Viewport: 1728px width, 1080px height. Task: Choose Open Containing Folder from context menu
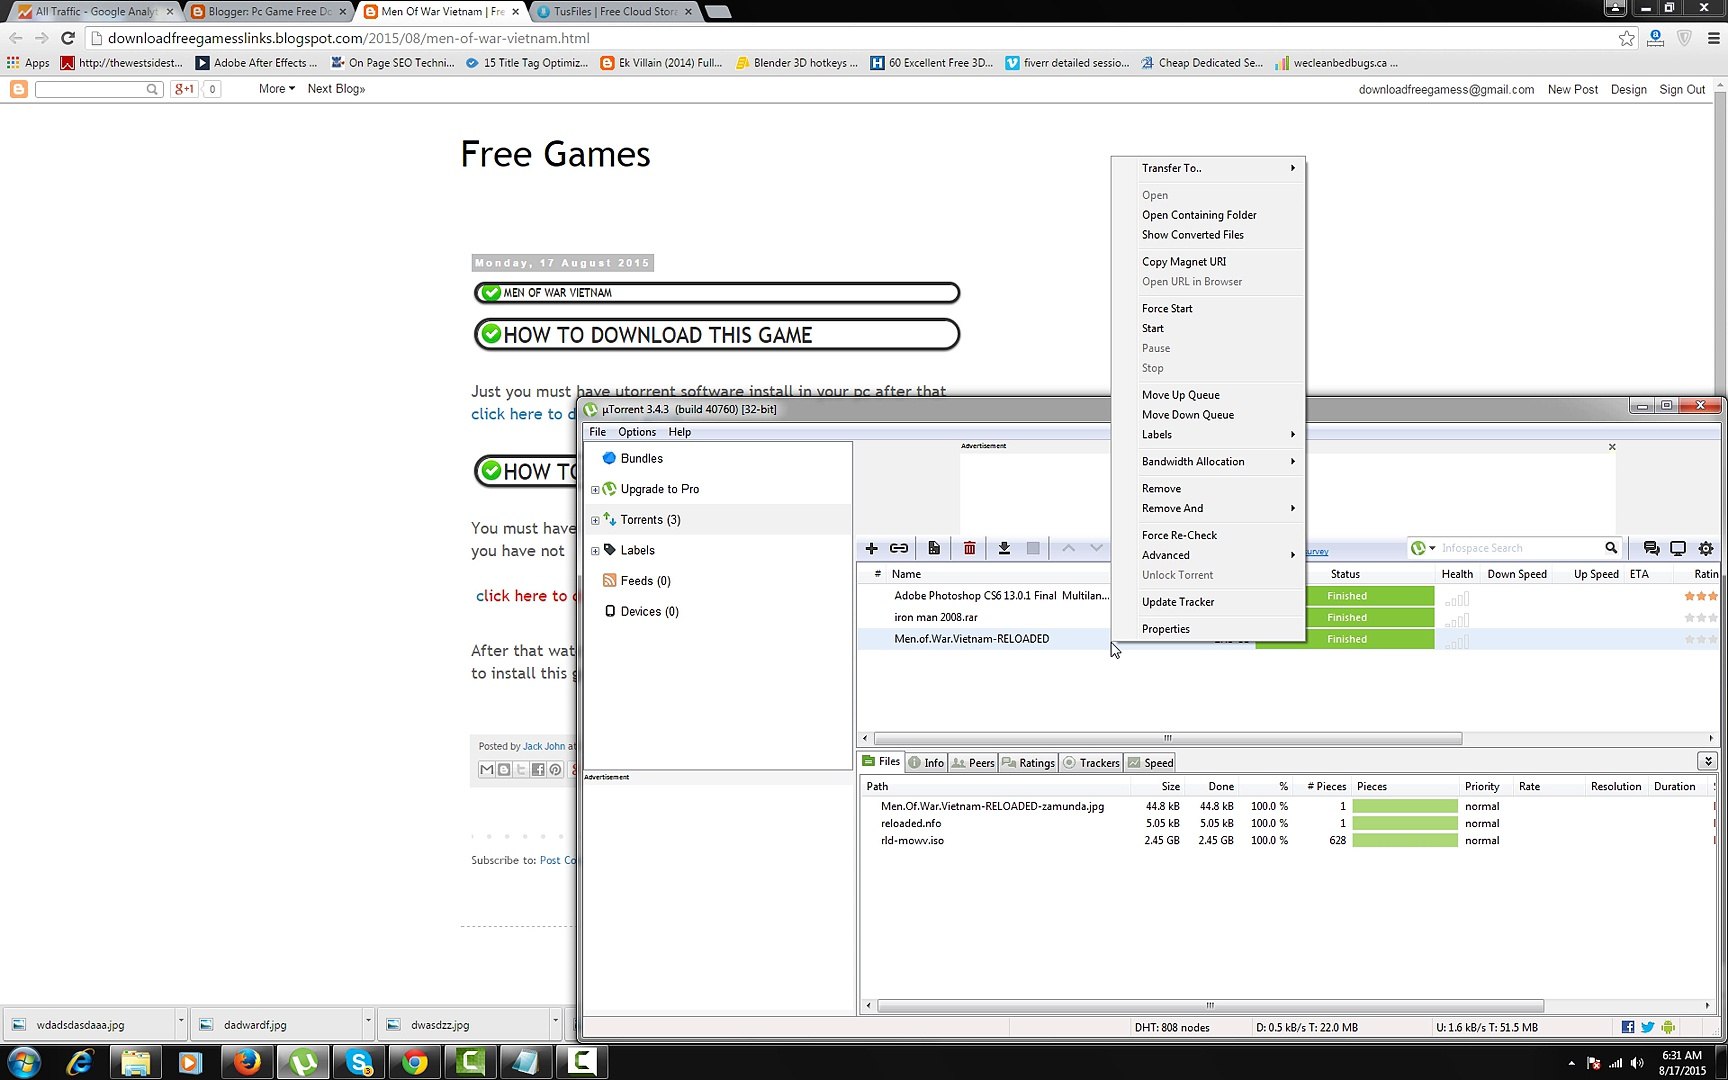[x=1208, y=215]
